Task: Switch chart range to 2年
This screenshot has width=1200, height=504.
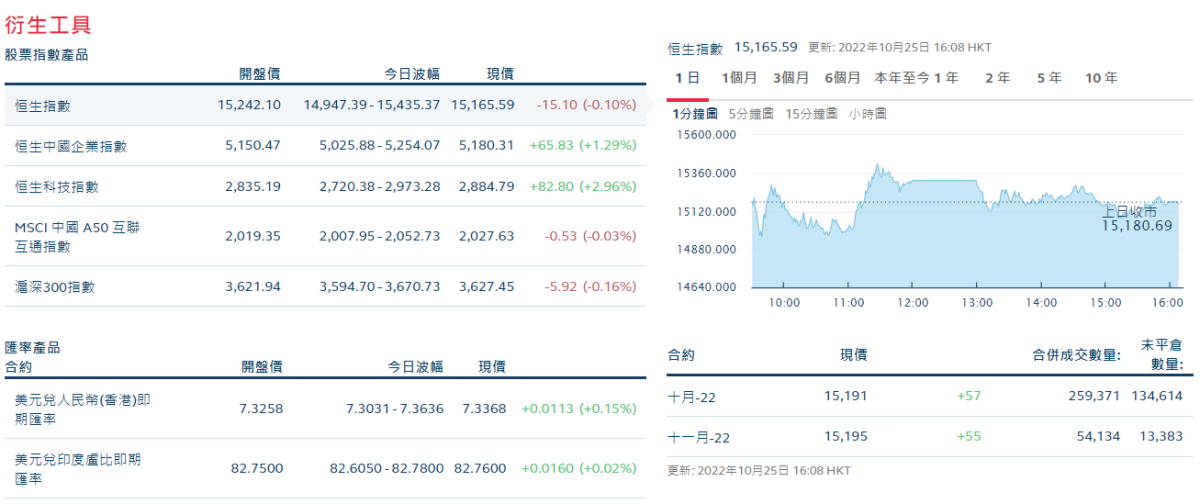Action: [997, 78]
